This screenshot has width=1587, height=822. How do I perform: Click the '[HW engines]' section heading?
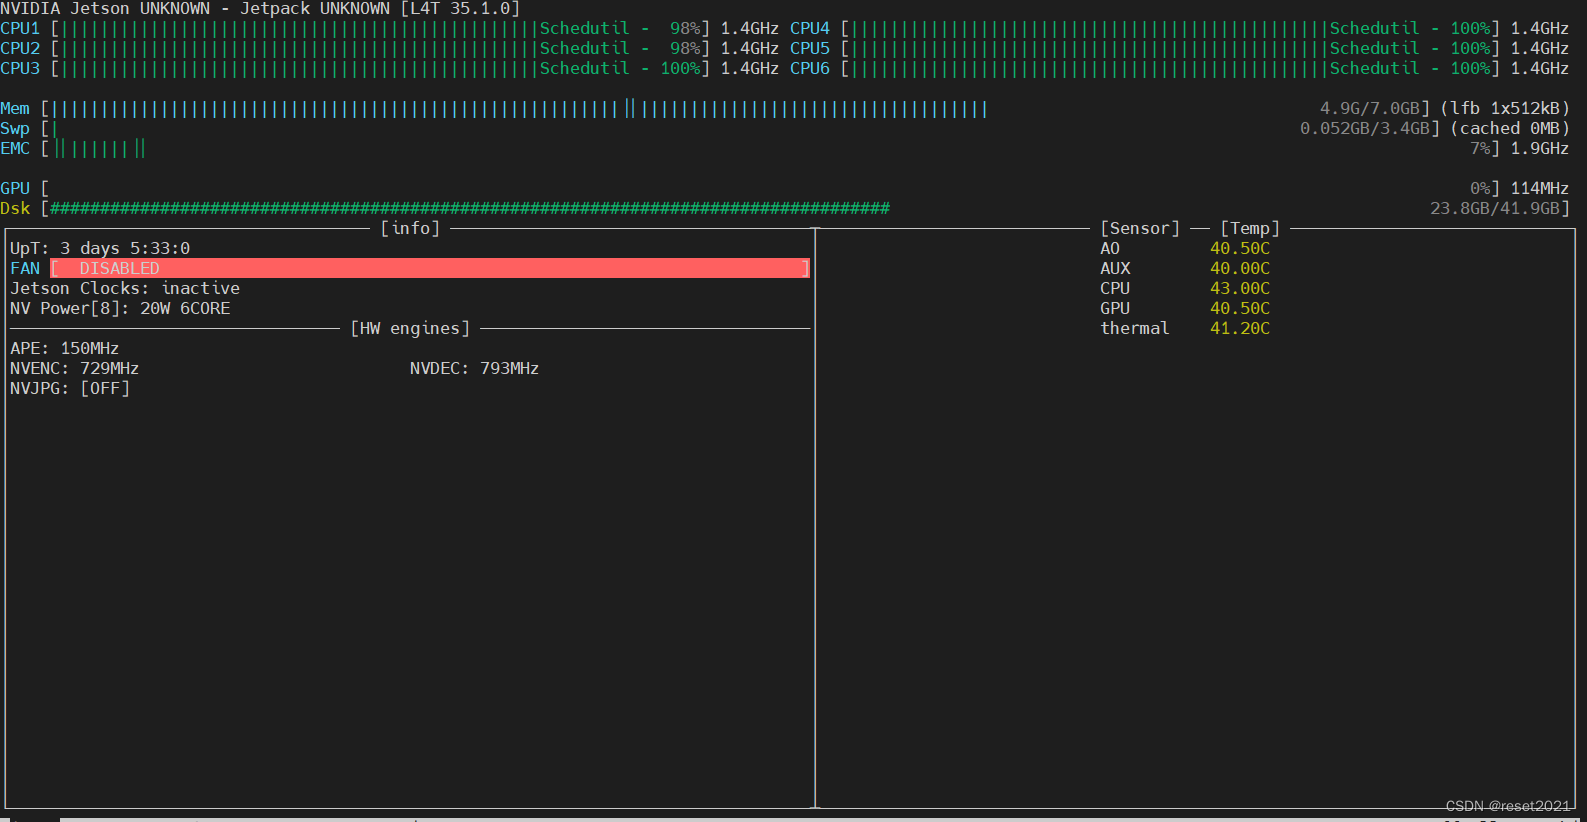coord(410,328)
